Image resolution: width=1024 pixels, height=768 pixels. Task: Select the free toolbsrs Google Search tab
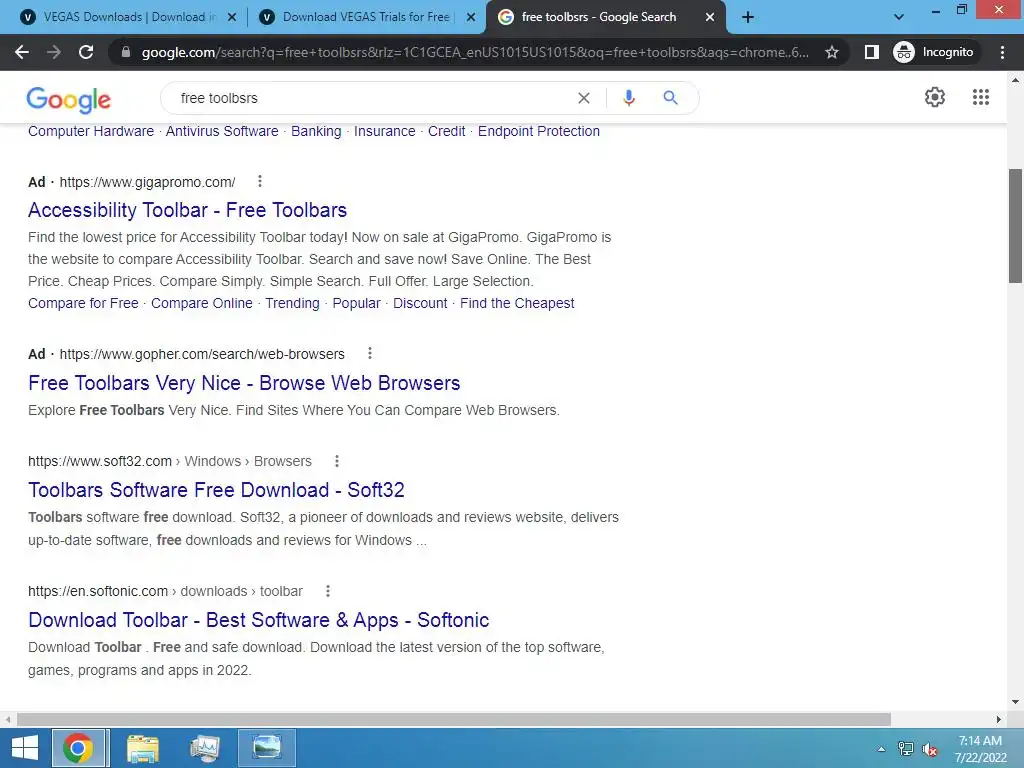(598, 17)
